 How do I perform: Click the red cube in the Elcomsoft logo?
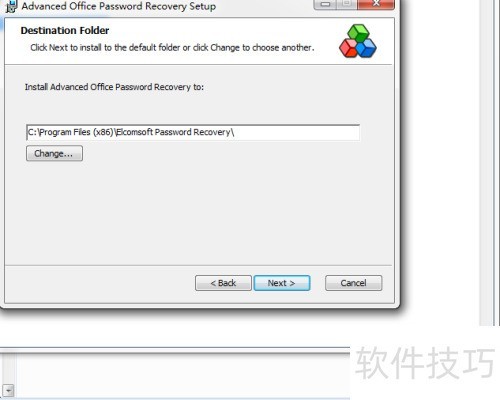348,48
